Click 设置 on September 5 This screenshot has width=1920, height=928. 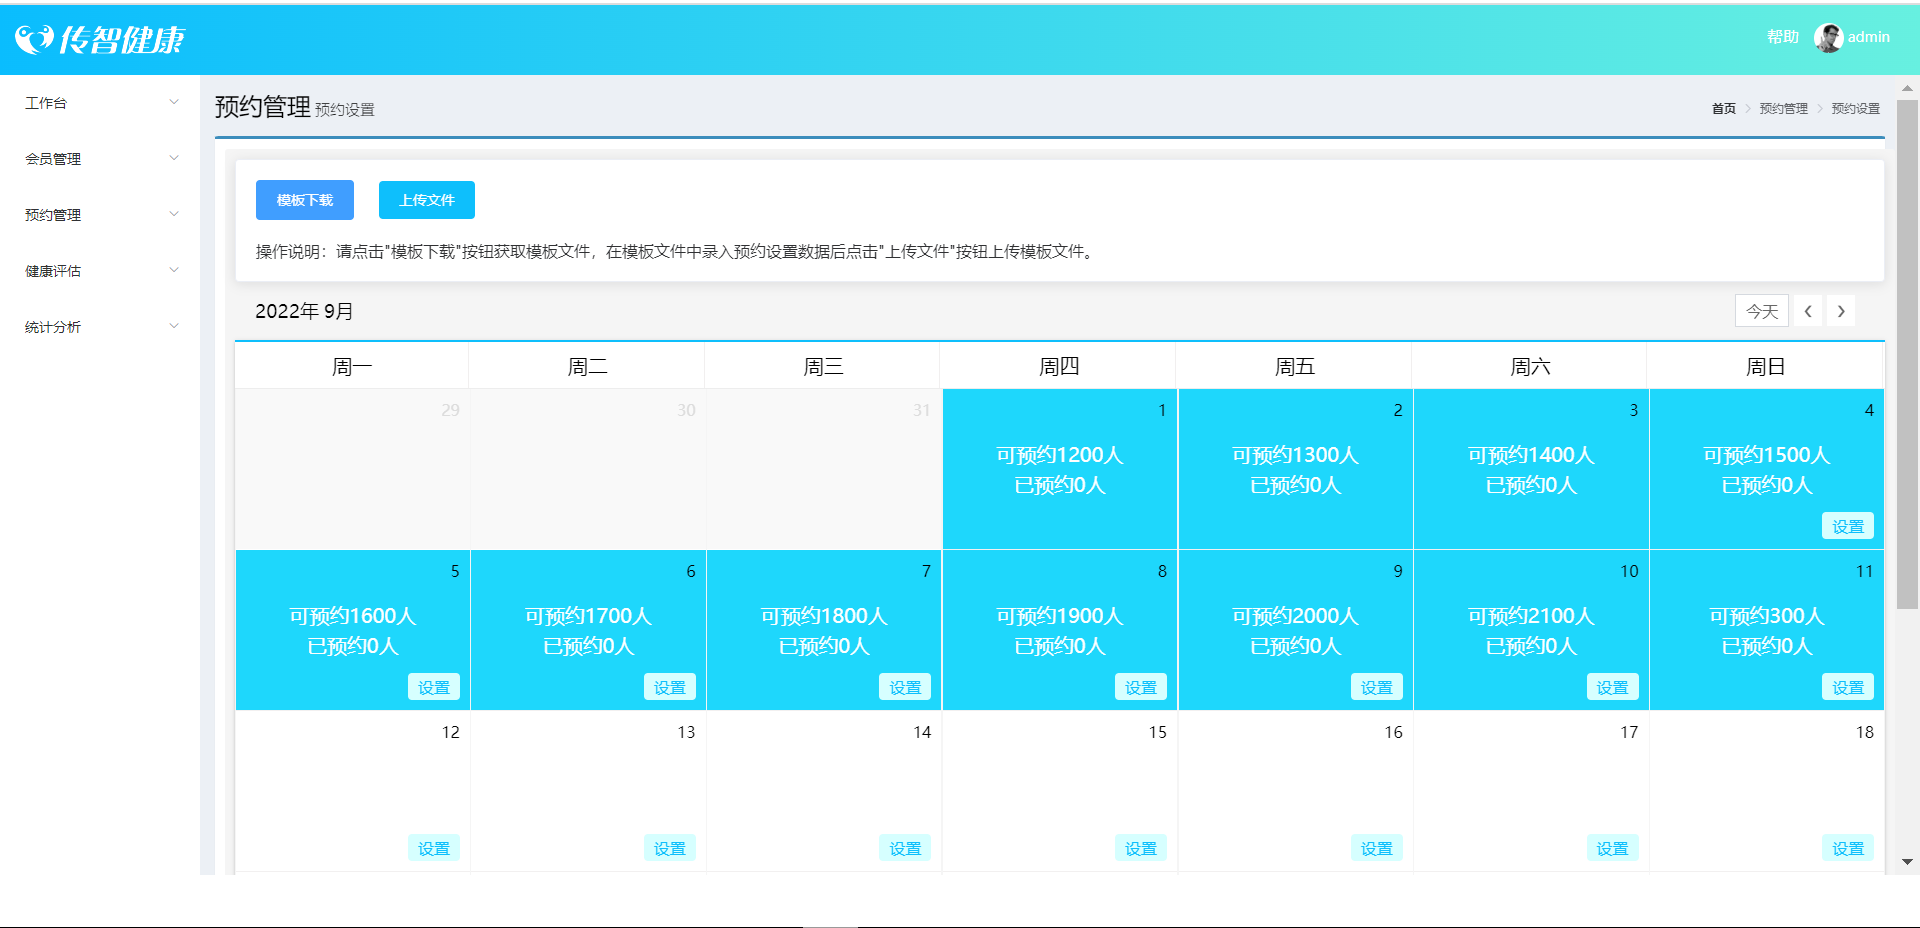(434, 687)
